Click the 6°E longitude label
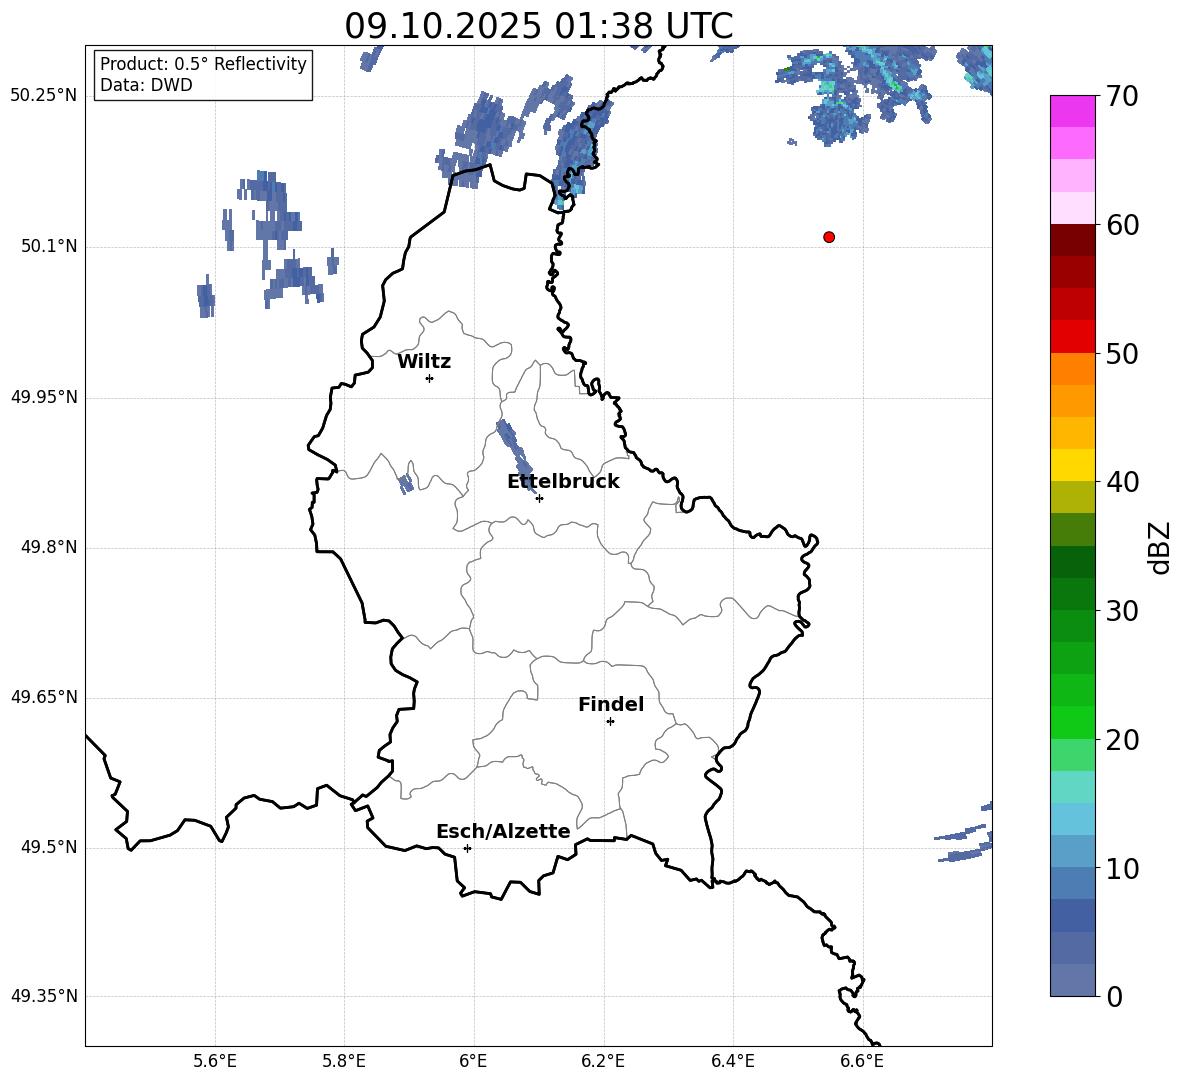Screen dimensions: 1184x1081 473,1061
